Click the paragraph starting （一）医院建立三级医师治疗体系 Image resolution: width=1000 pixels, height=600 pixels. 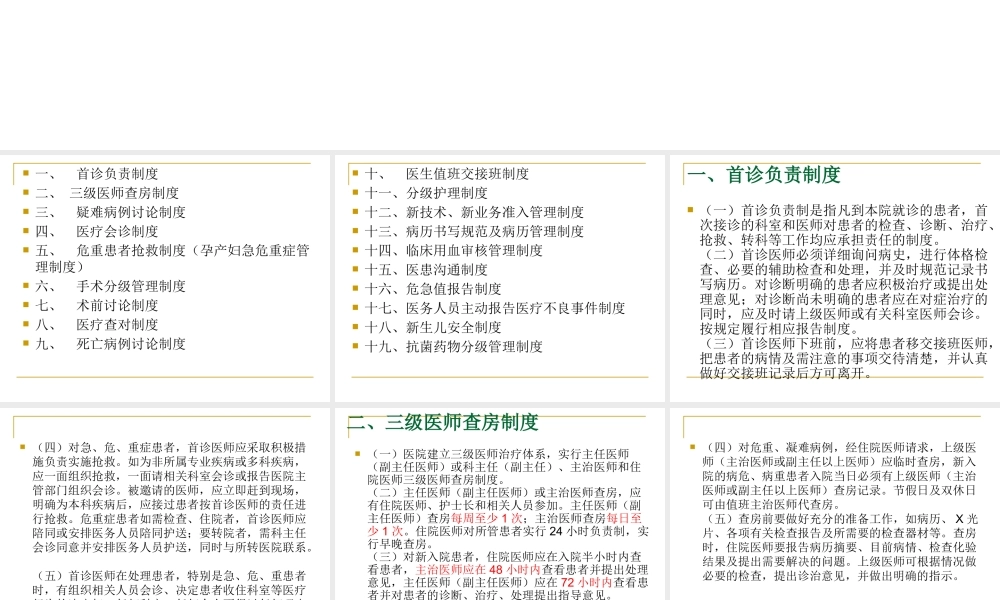pyautogui.click(x=504, y=467)
